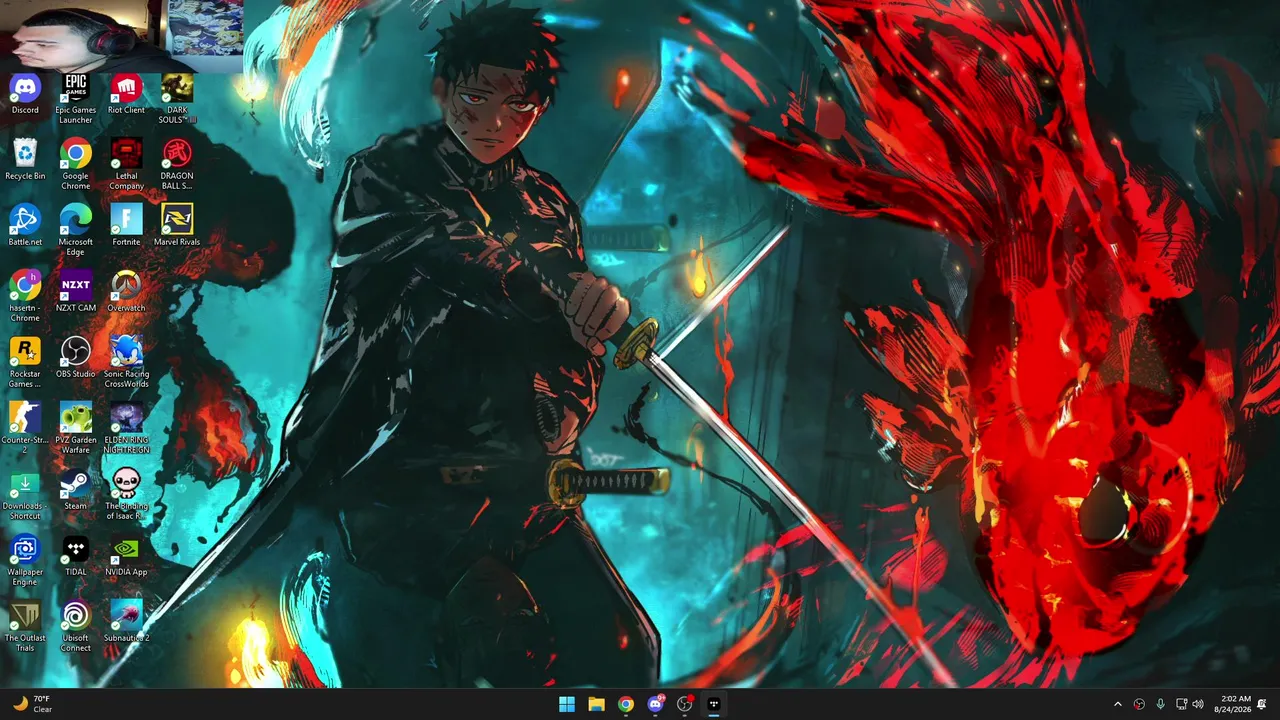Screen dimensions: 1280x720
Task: Select the Dark Souls III desktop icon
Action: click(x=177, y=99)
